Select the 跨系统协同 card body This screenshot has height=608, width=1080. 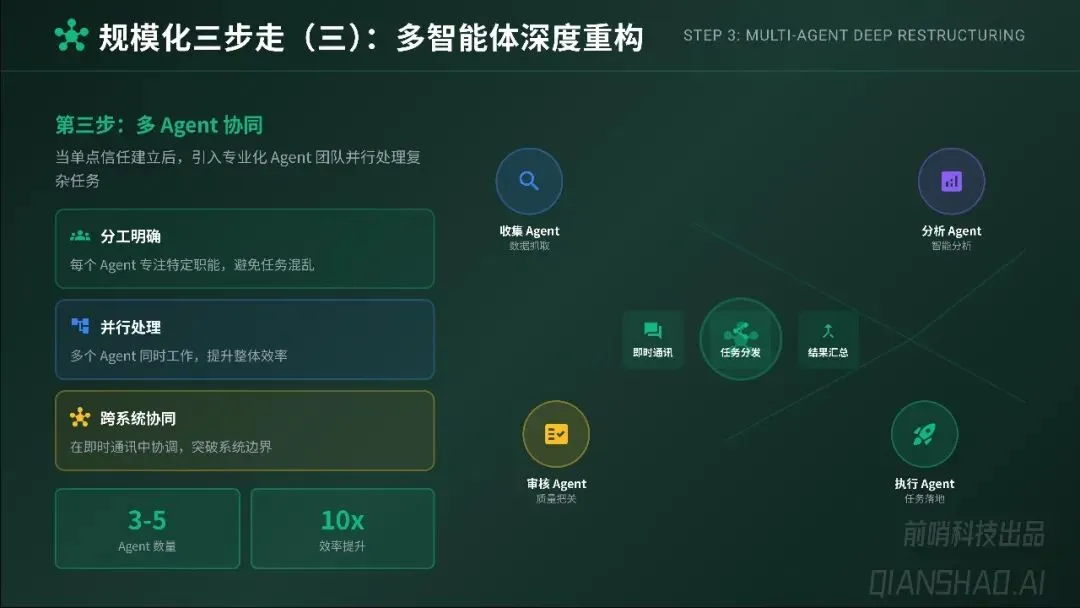pos(245,430)
